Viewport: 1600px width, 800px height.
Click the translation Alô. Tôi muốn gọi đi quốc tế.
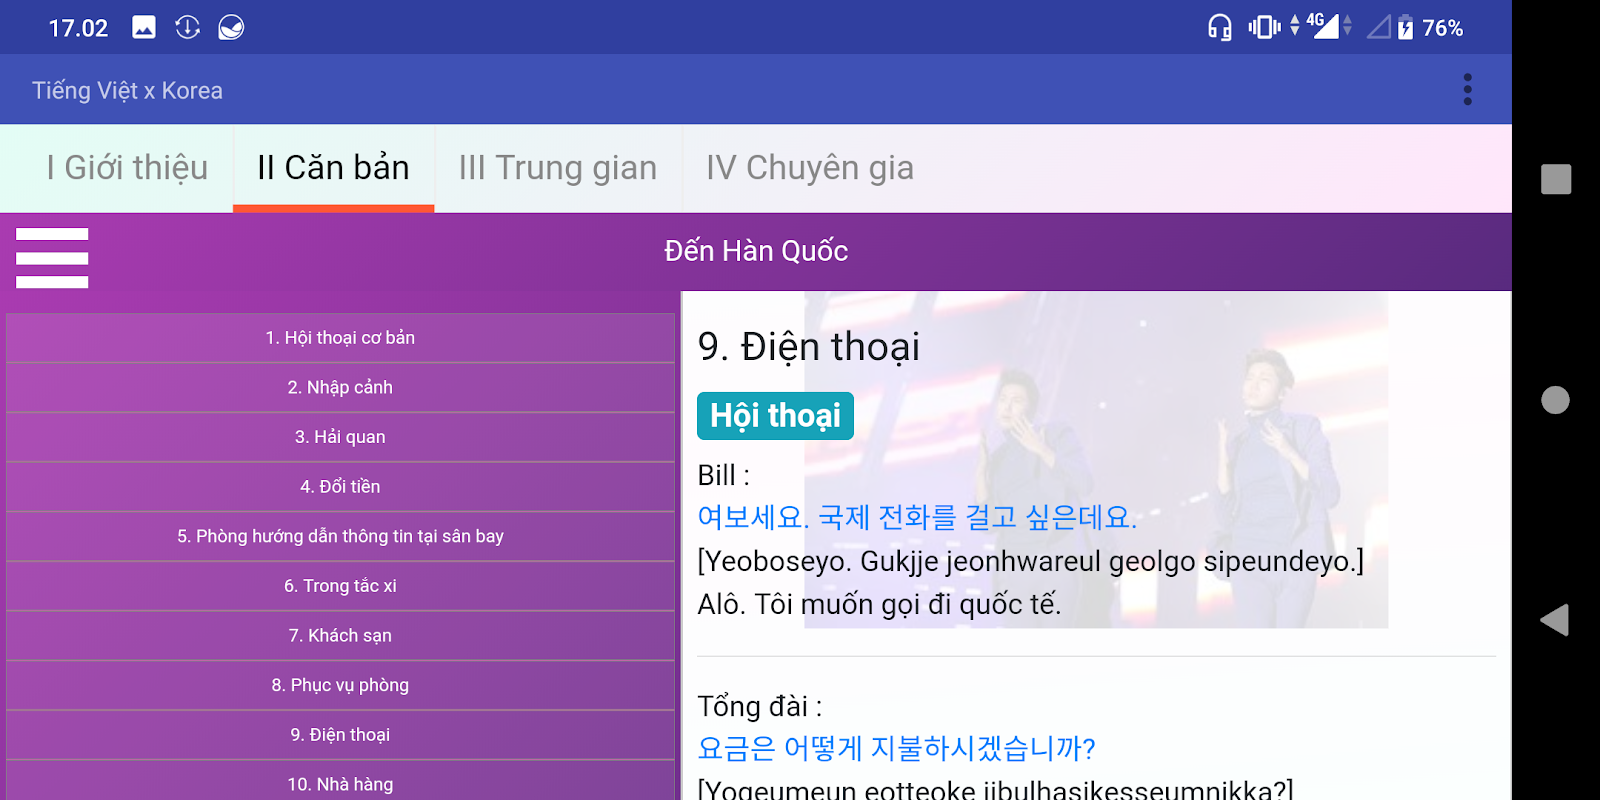coord(879,604)
